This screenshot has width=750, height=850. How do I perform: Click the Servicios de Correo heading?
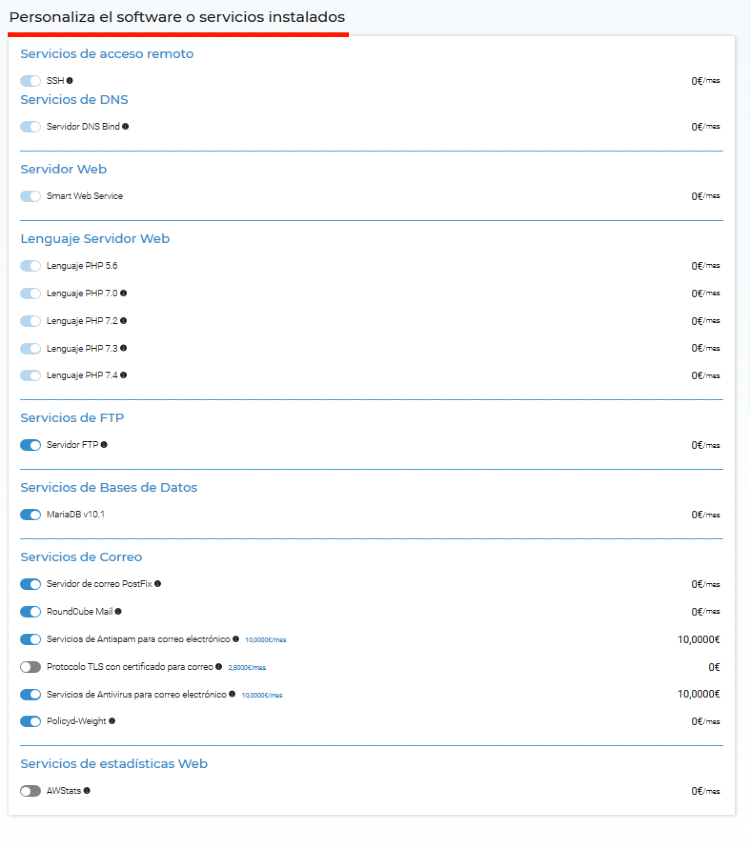[x=81, y=557]
